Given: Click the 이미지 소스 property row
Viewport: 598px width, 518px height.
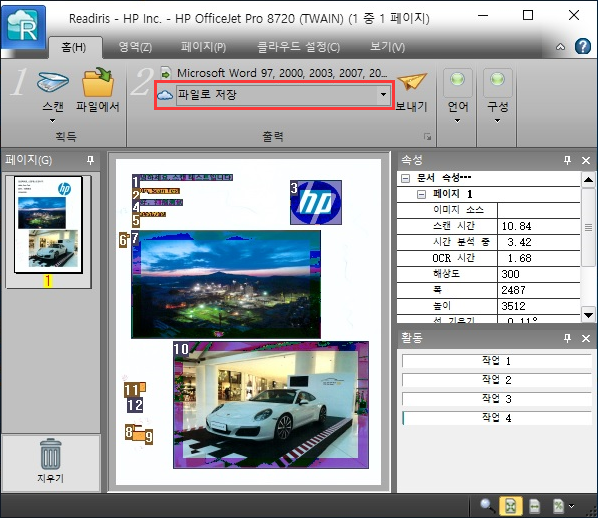Looking at the screenshot, I should 488,210.
